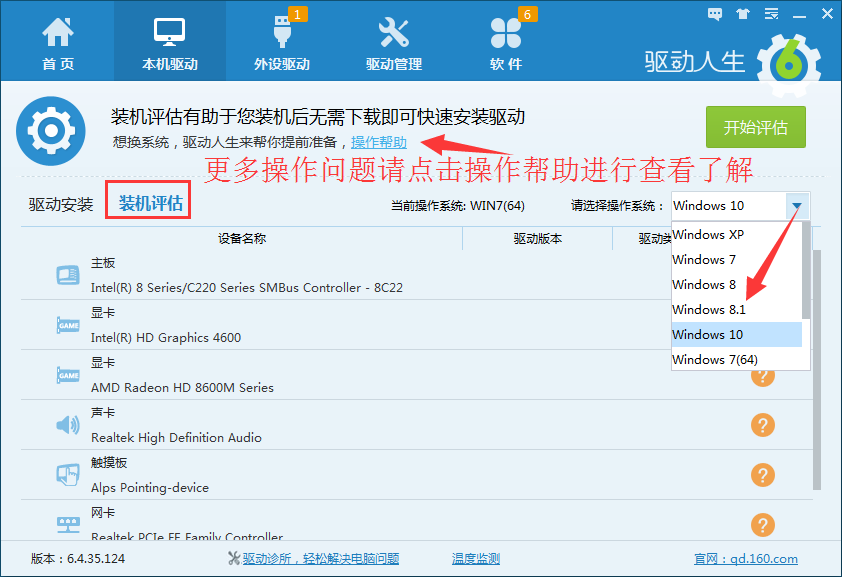Click the wrench icon beside 驱动诊所
842x577 pixels.
[234, 559]
